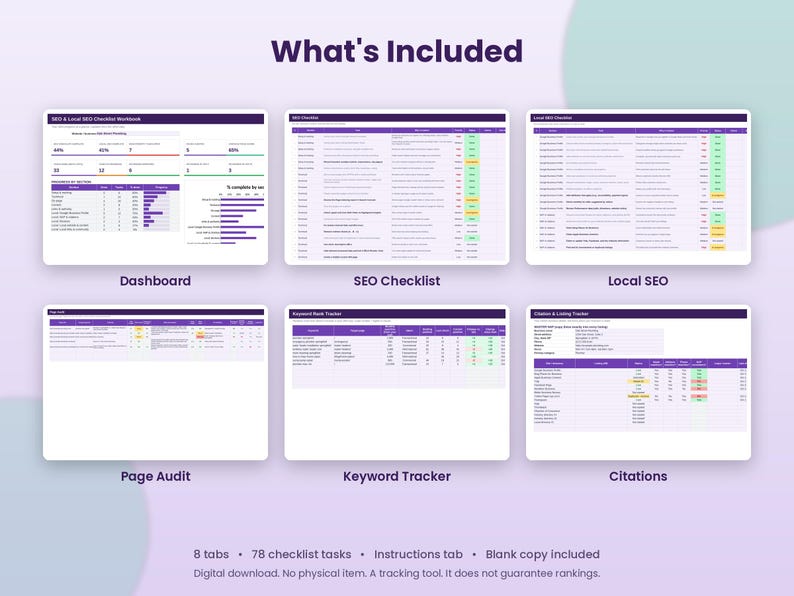The width and height of the screenshot is (794, 596).
Task: Click the 41% value on the Dashboard
Action: click(104, 150)
